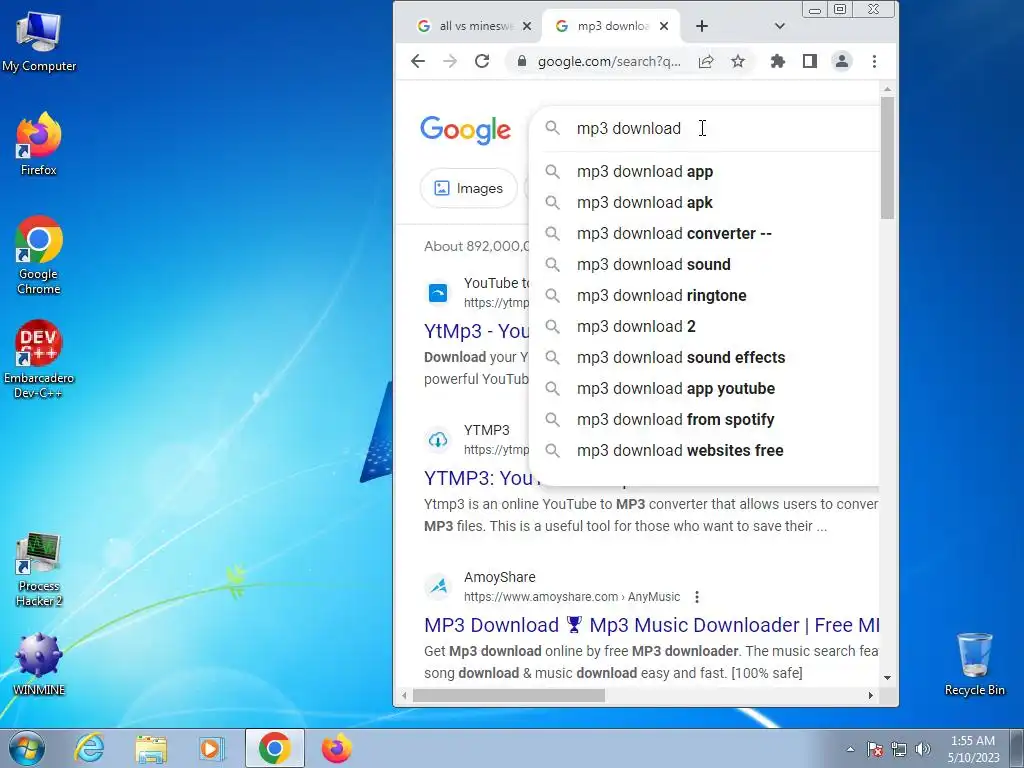
Task: Click the vertical scrollbar thumb
Action: click(x=887, y=158)
